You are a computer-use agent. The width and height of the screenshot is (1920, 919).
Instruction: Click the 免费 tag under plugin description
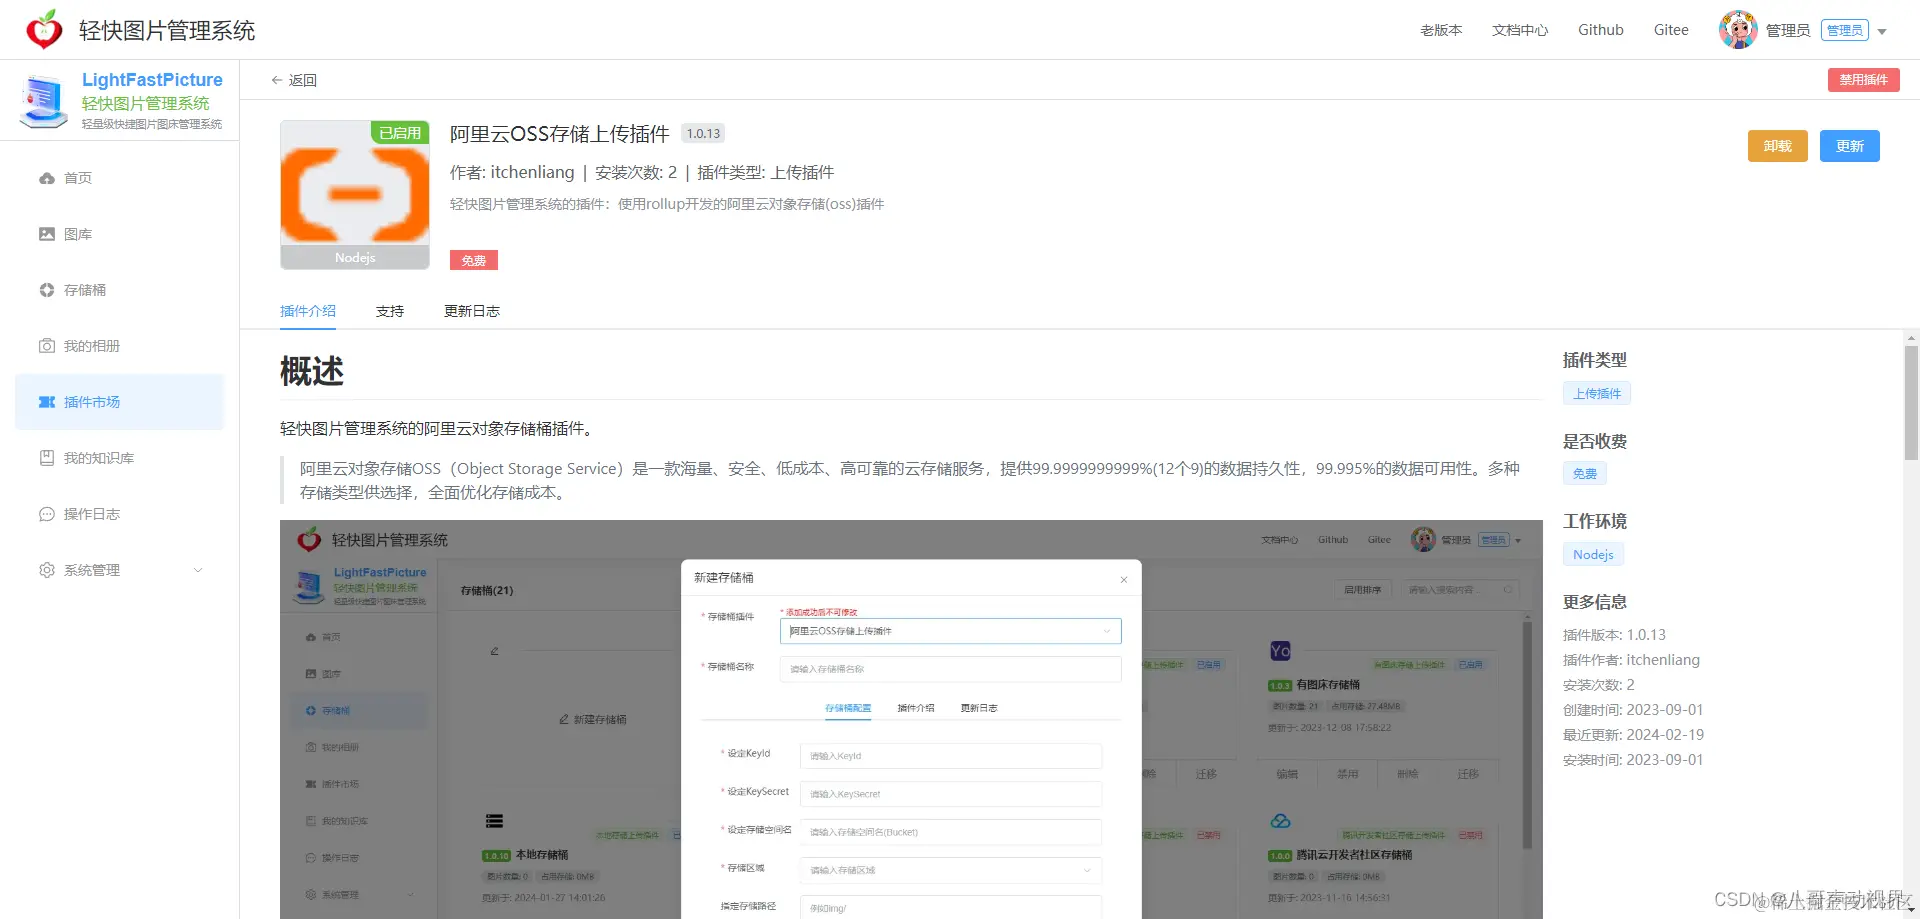click(x=474, y=260)
